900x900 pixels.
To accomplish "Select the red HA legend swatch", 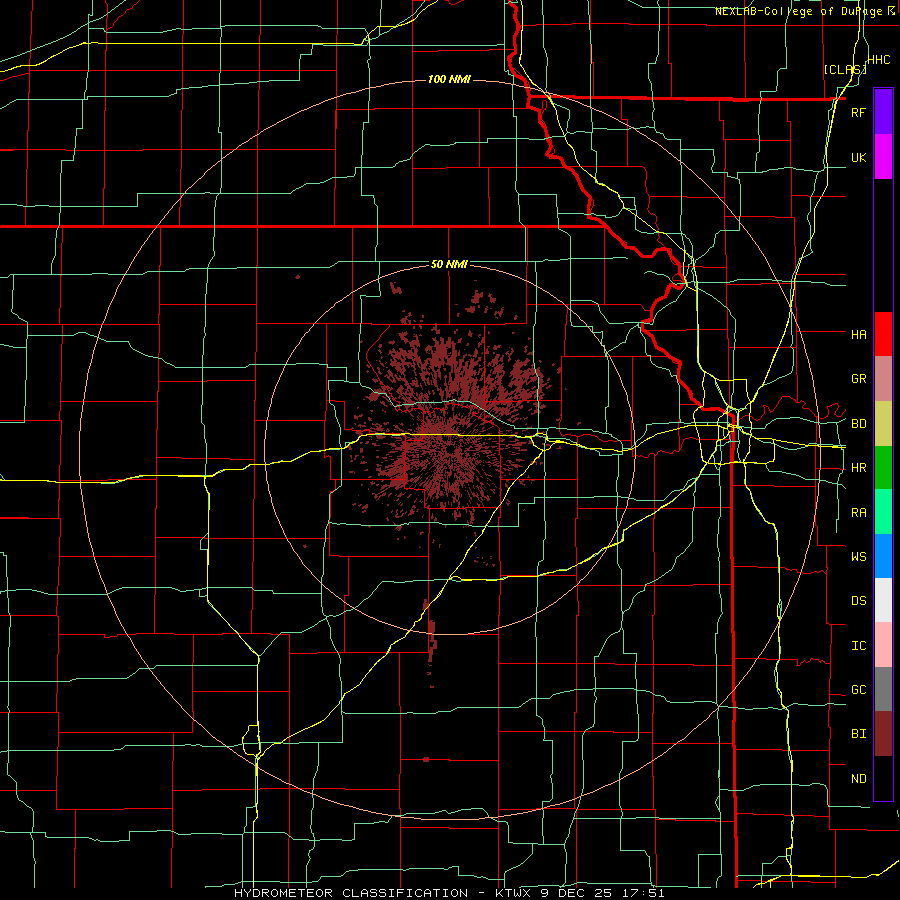I will coord(883,334).
